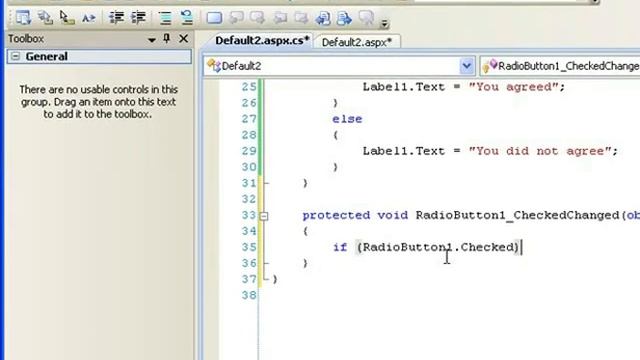Screen dimensions: 640x360
Task: Uncomment the selected lines
Action: click(x=187, y=18)
